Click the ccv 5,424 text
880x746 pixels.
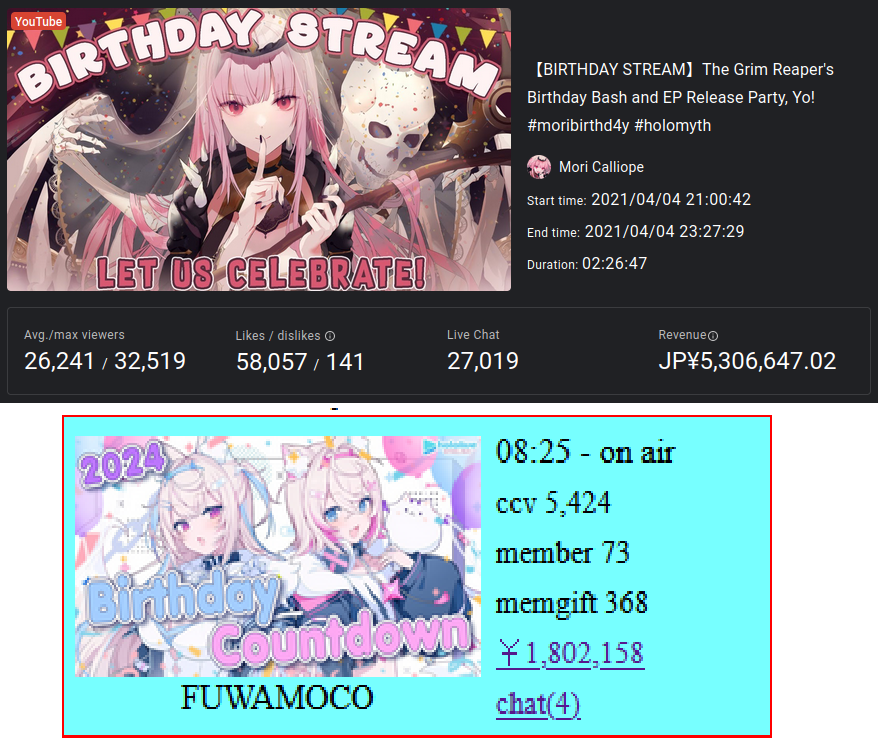tap(553, 503)
